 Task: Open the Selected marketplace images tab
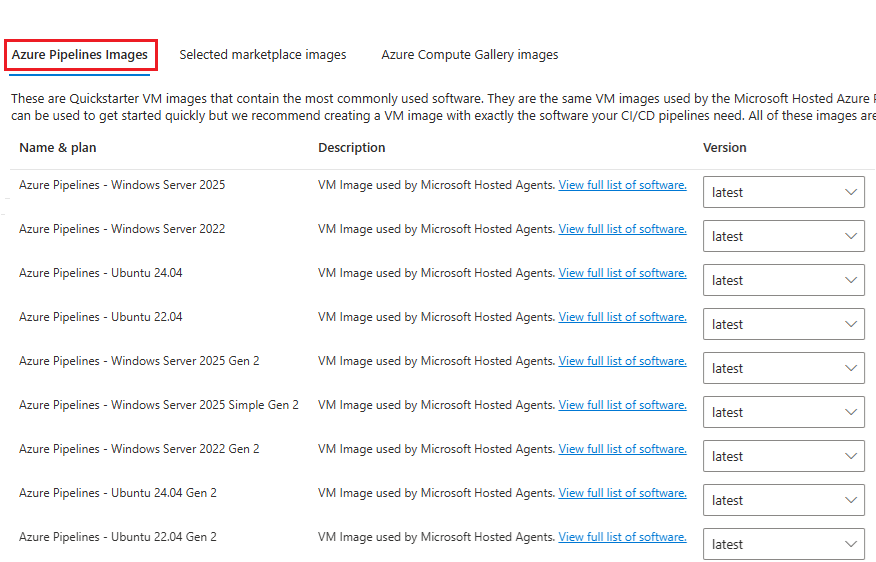coord(263,55)
